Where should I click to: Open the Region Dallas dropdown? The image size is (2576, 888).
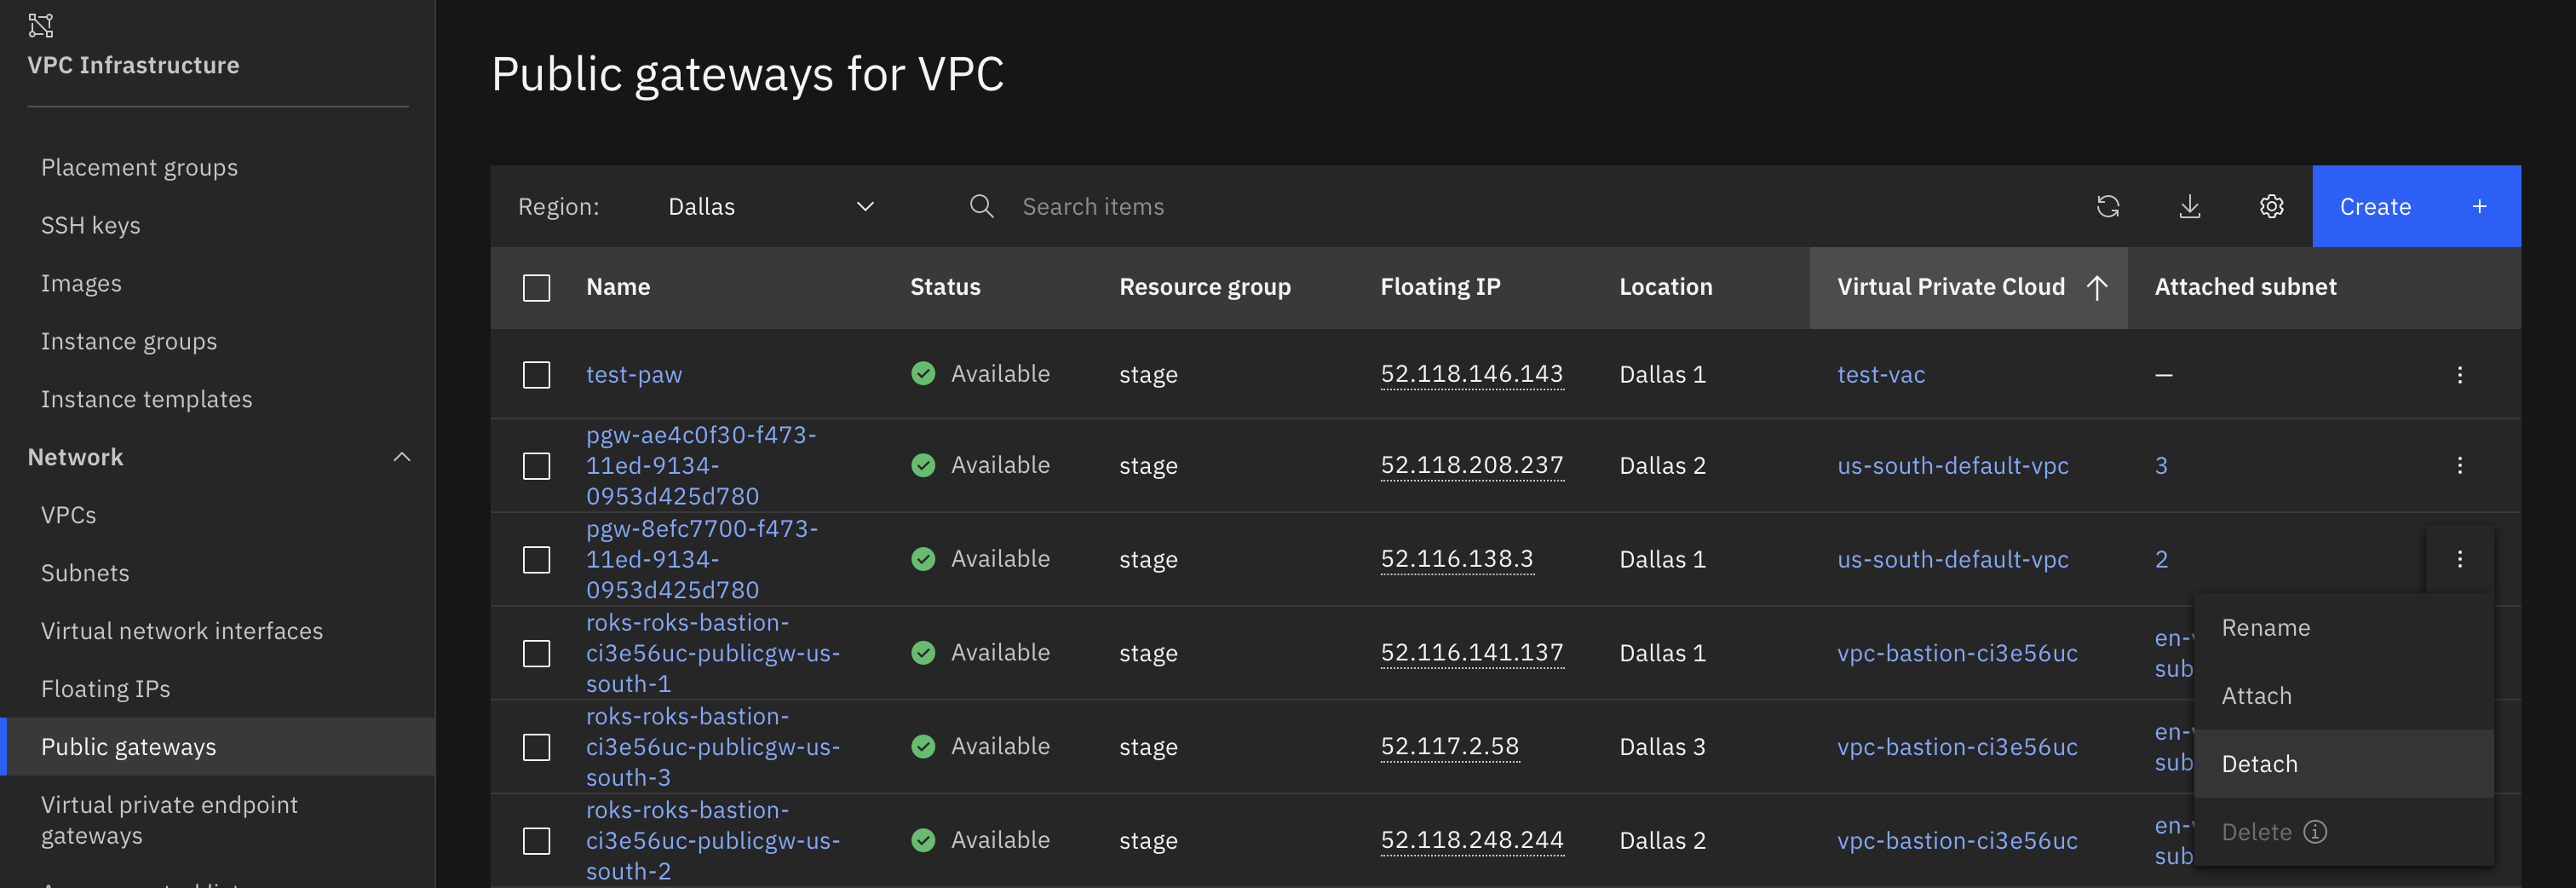click(771, 206)
